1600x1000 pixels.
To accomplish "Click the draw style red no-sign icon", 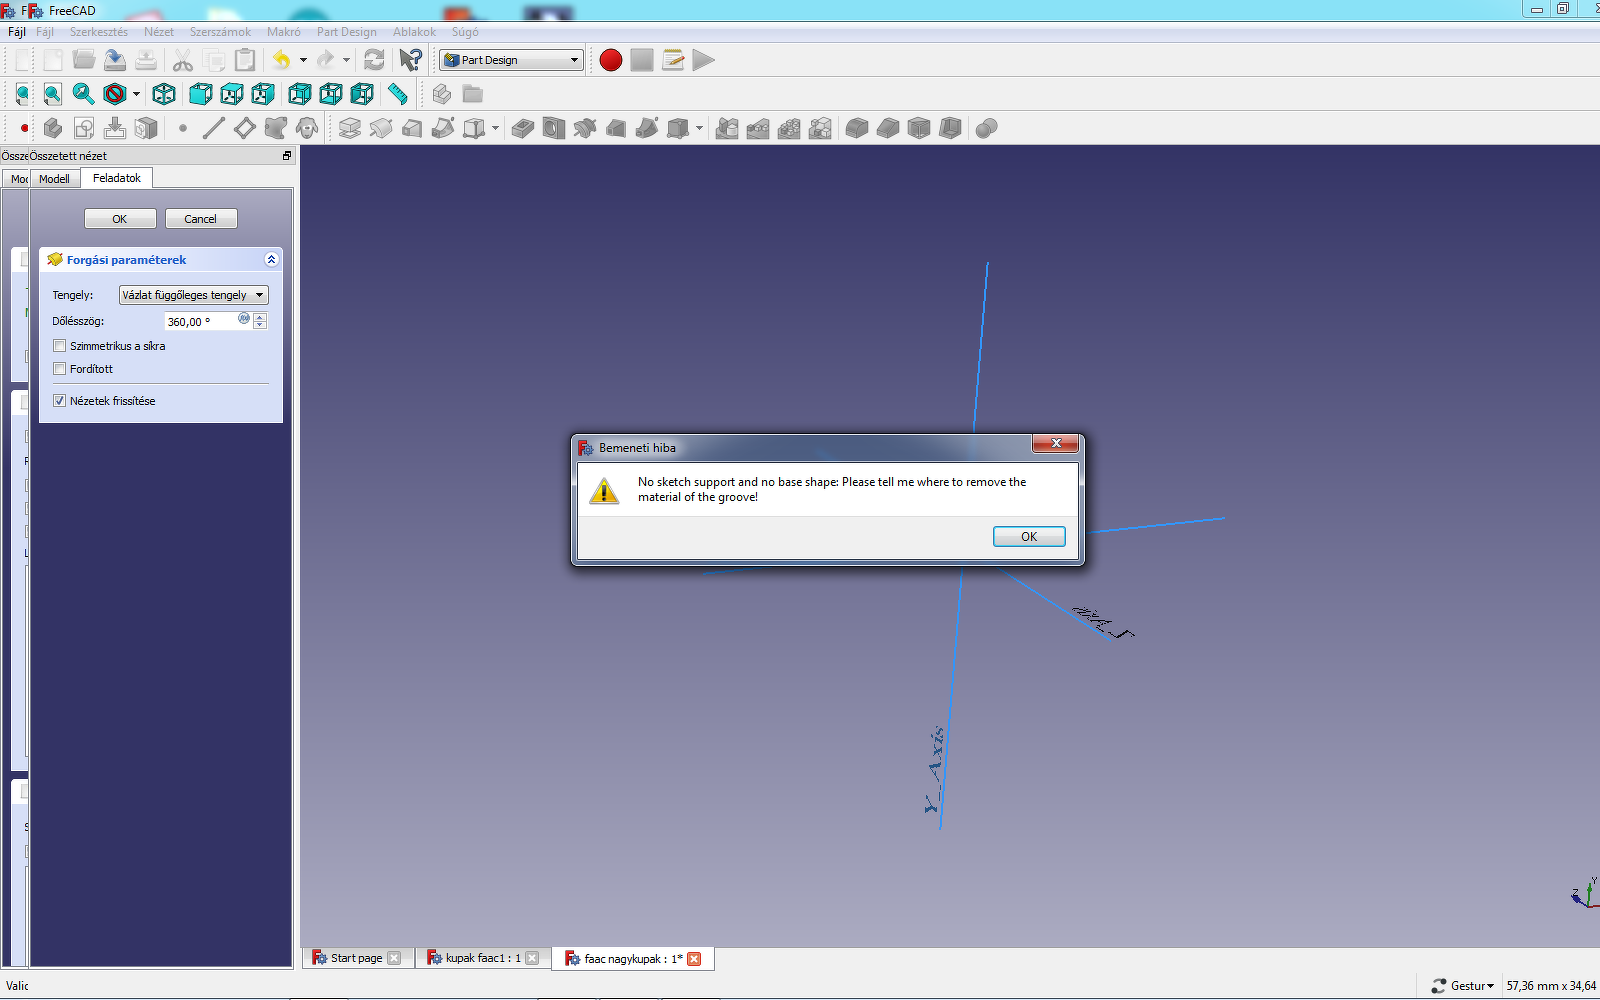I will point(115,94).
